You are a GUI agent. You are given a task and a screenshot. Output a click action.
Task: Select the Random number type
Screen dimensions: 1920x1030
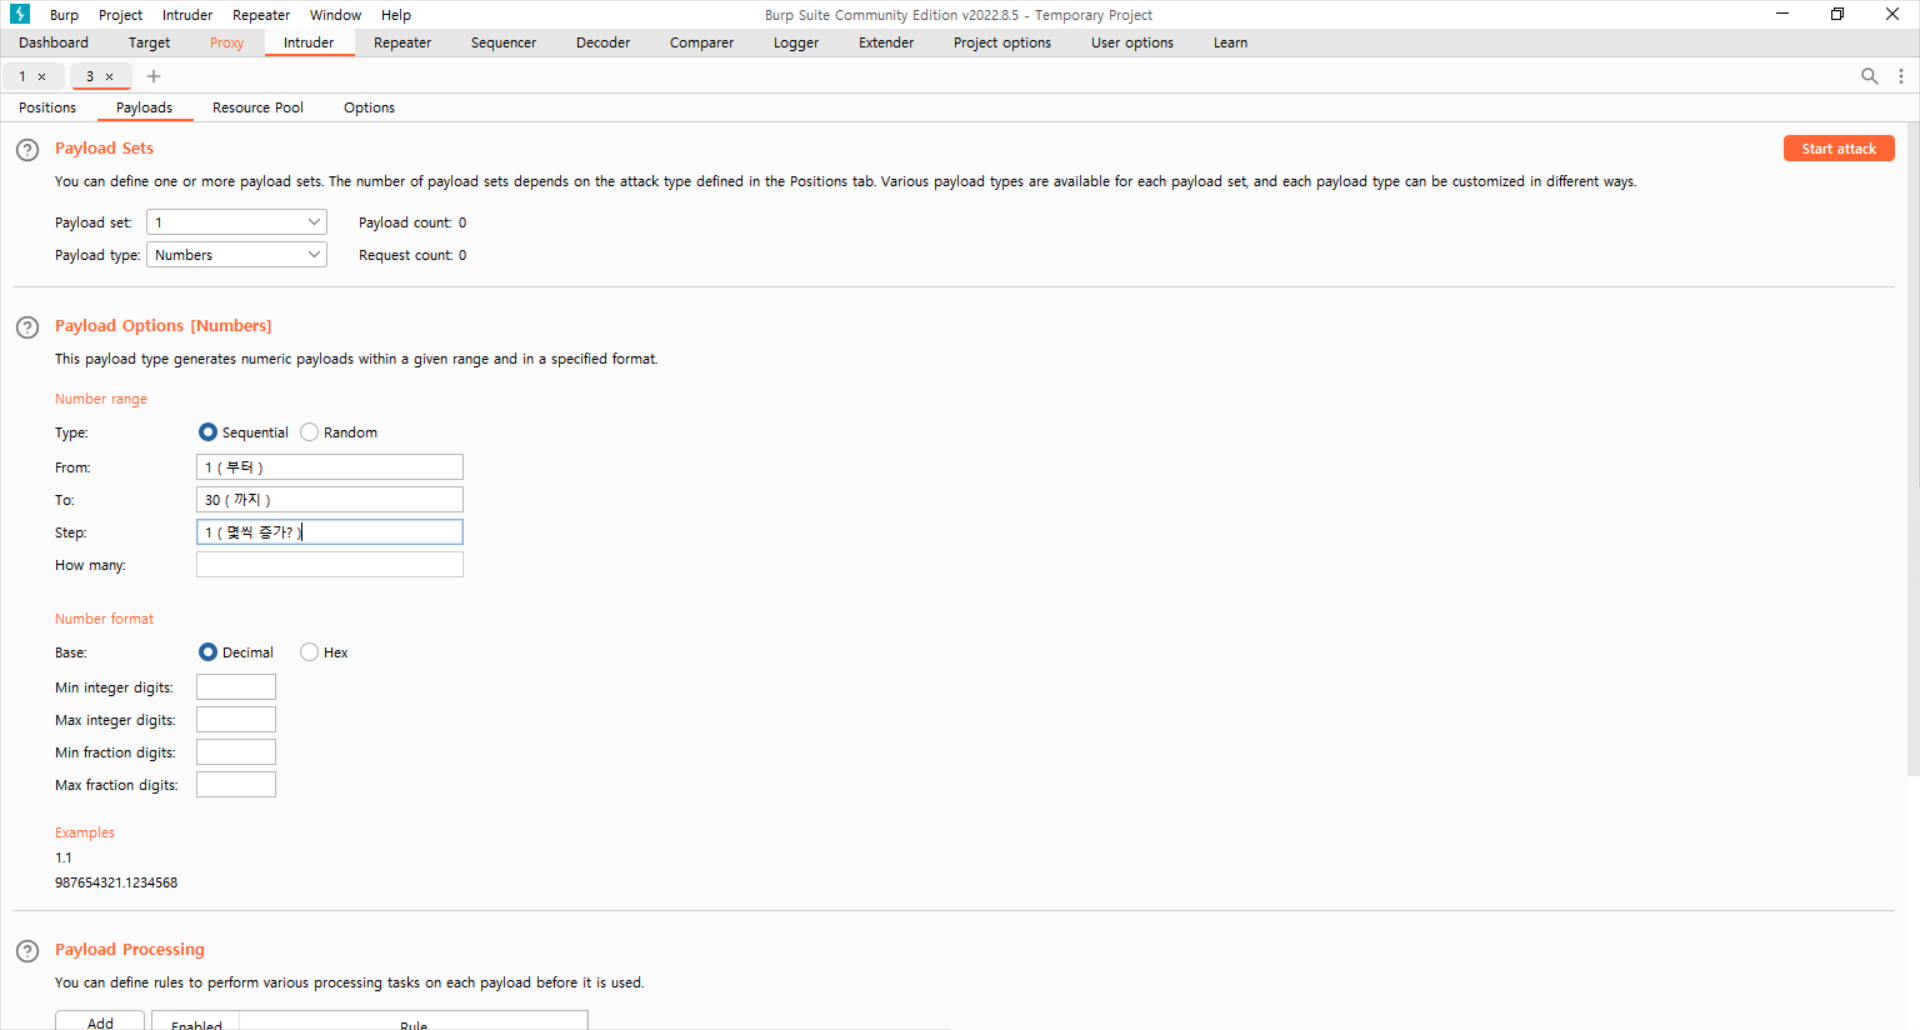pos(310,432)
